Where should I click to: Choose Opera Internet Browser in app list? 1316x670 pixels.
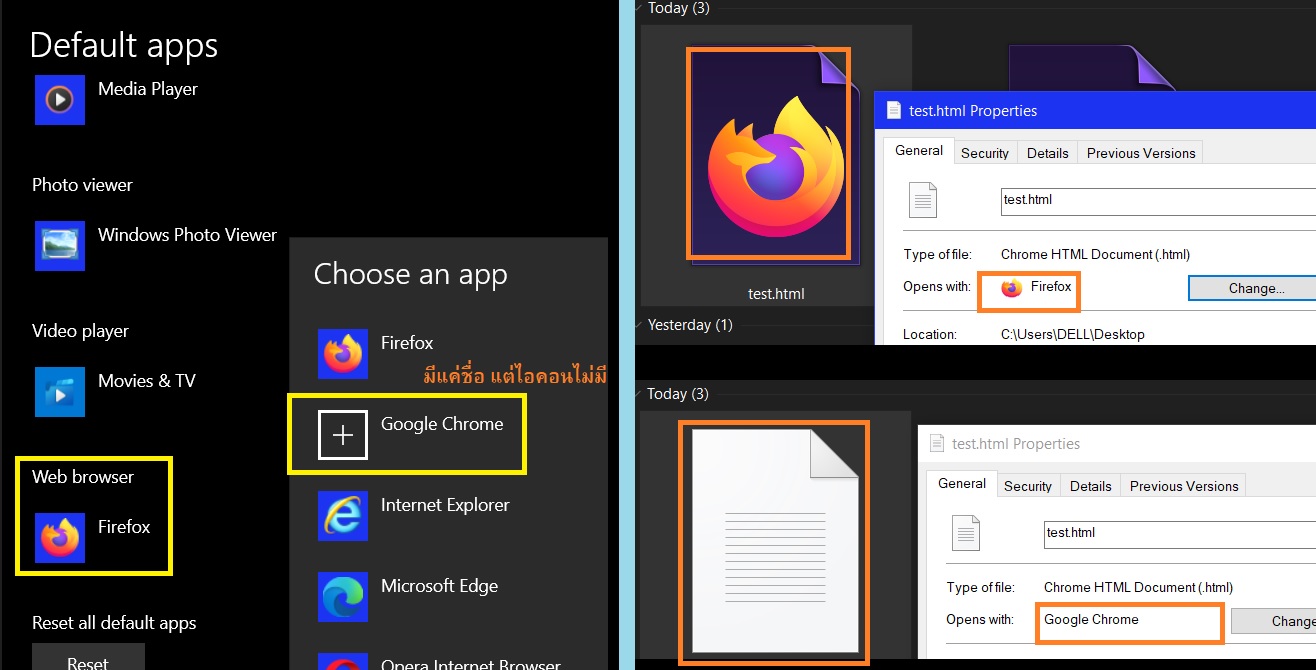[x=471, y=663]
